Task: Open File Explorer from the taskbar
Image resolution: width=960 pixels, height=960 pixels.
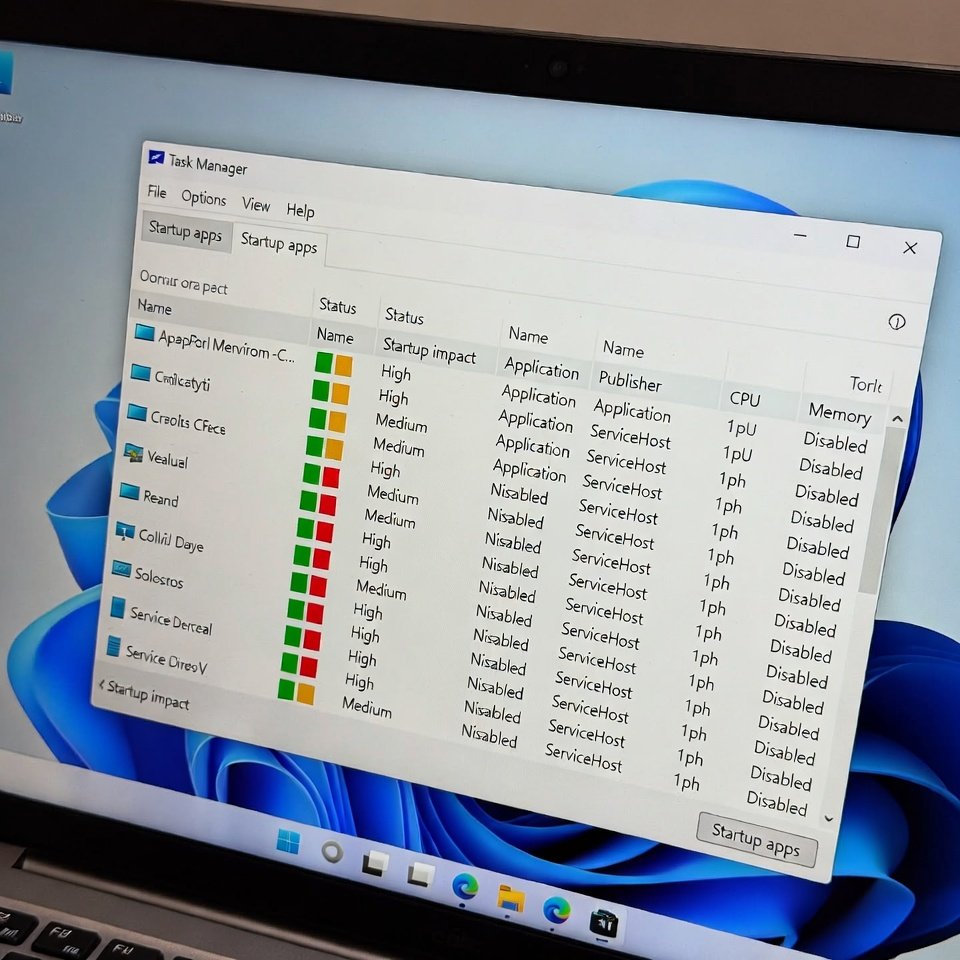Action: coord(511,898)
